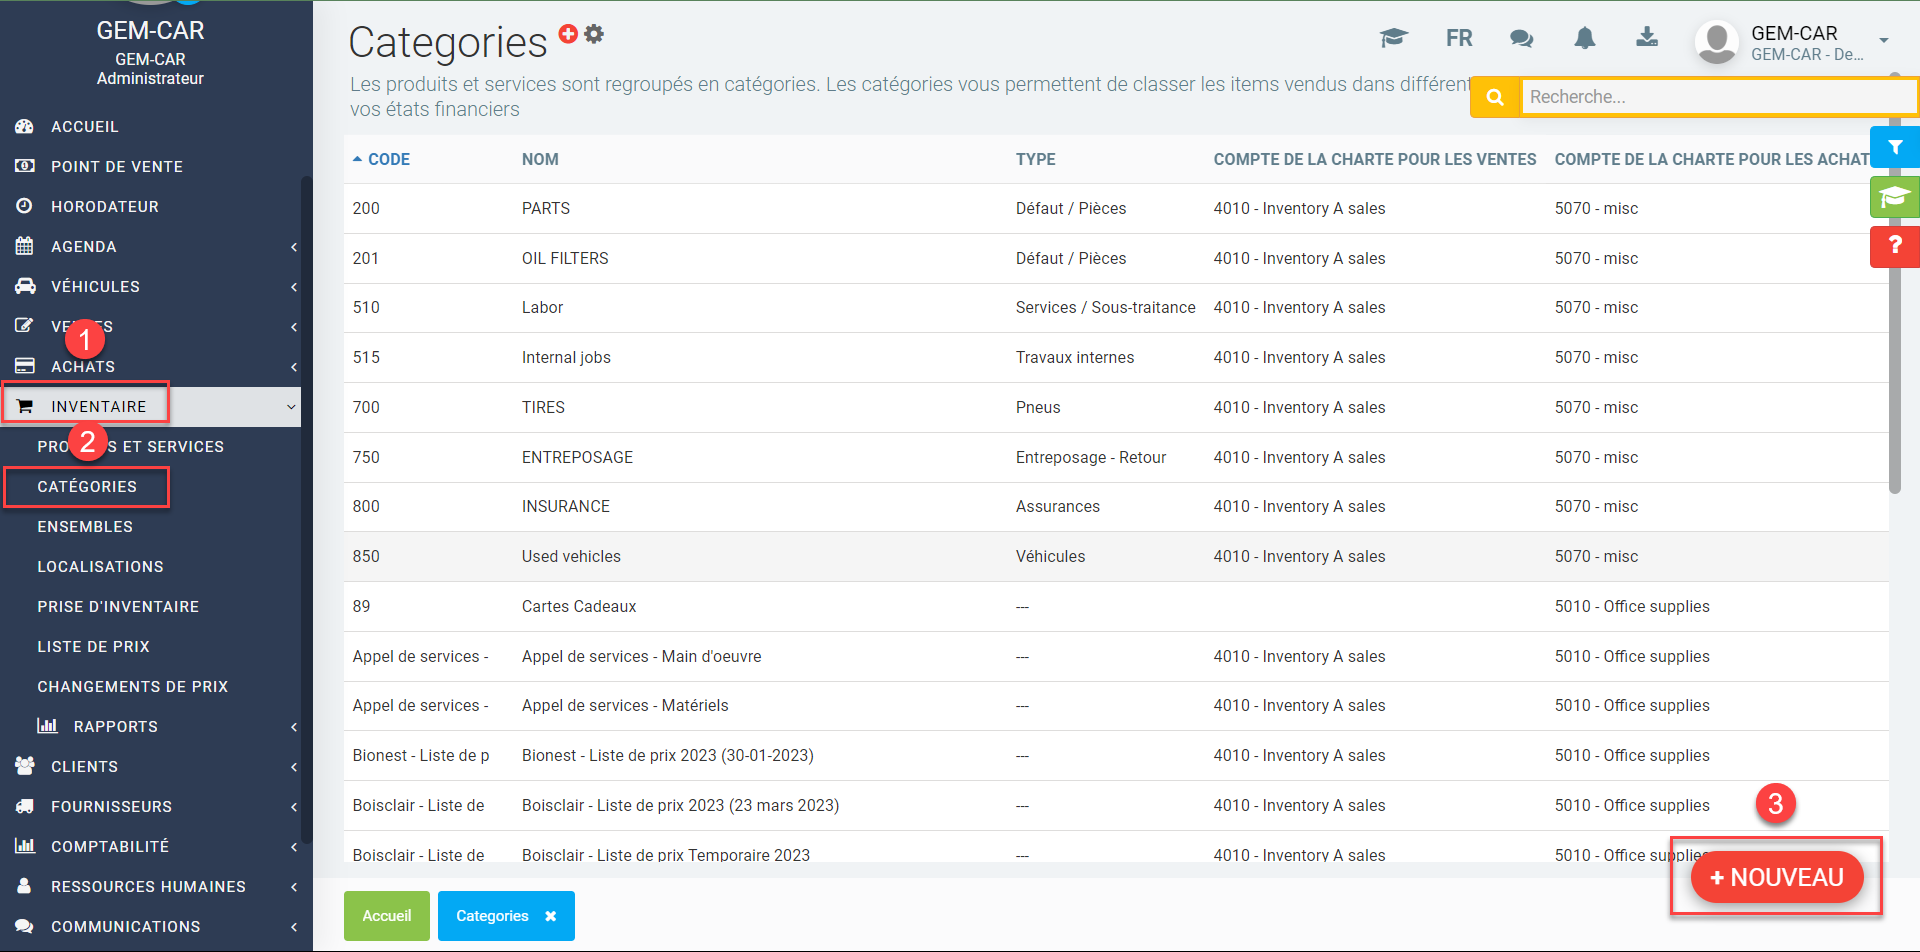Open the blue filter funnel button
The width and height of the screenshot is (1920, 952).
[x=1894, y=147]
